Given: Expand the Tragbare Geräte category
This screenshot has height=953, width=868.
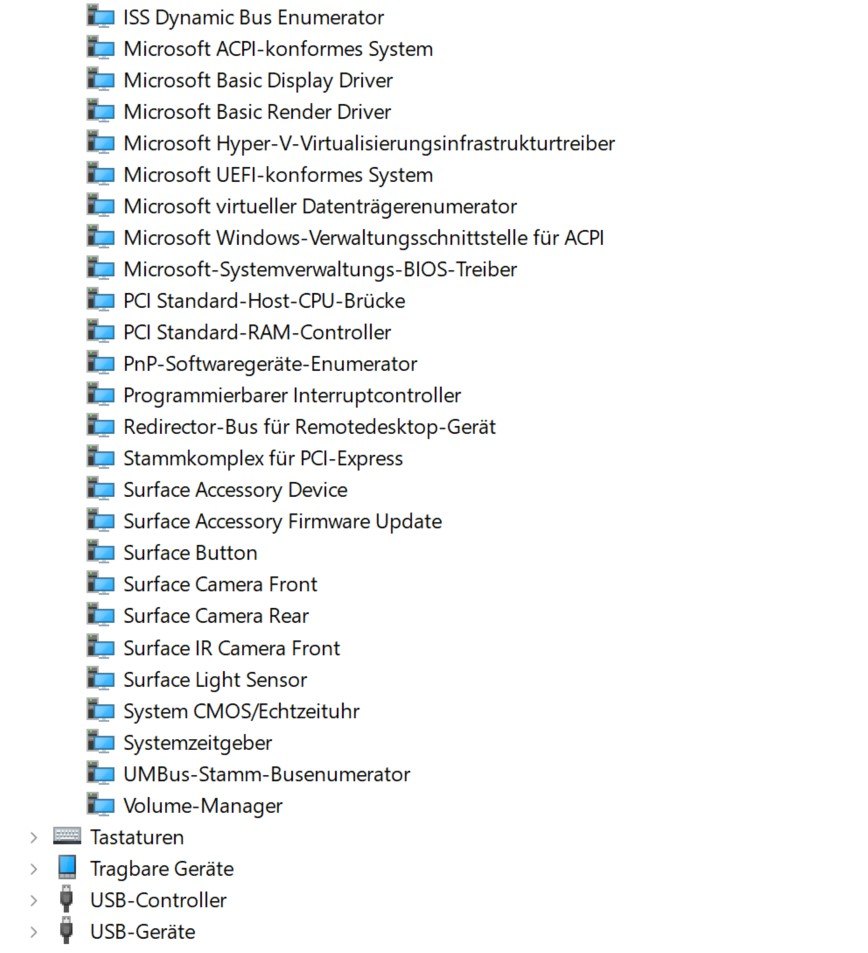Looking at the screenshot, I should (x=34, y=869).
